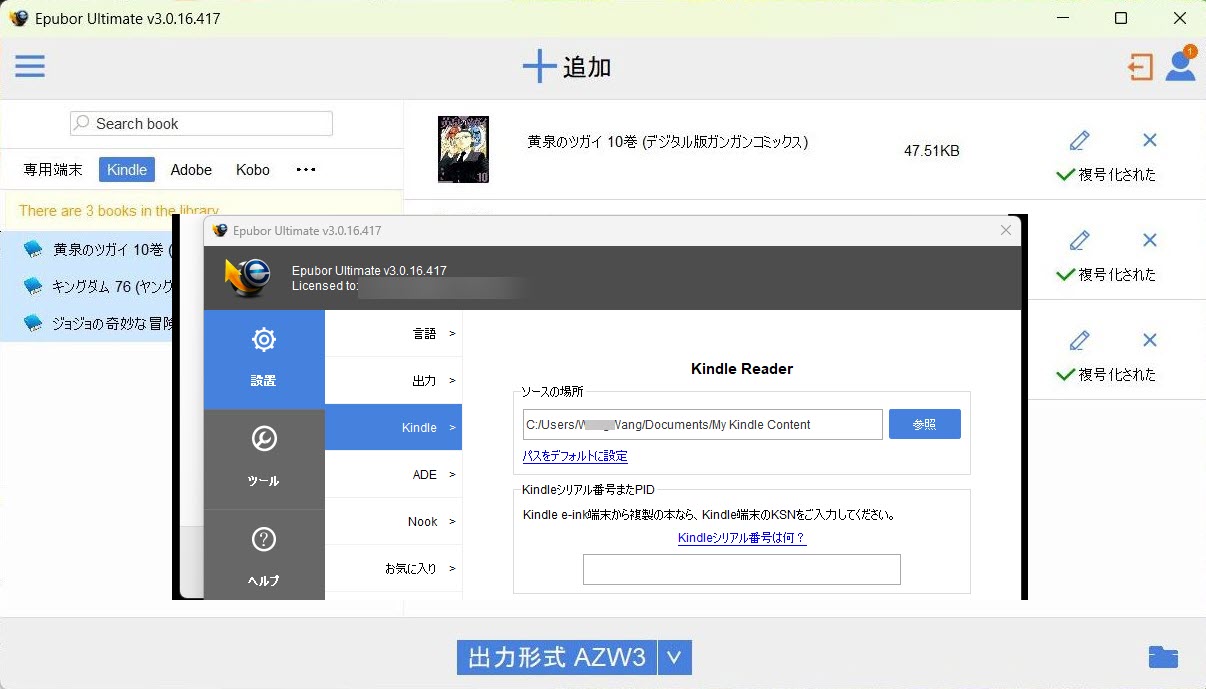1206x689 pixels.
Task: Click the Kindle Reader heading
Action: click(x=742, y=369)
